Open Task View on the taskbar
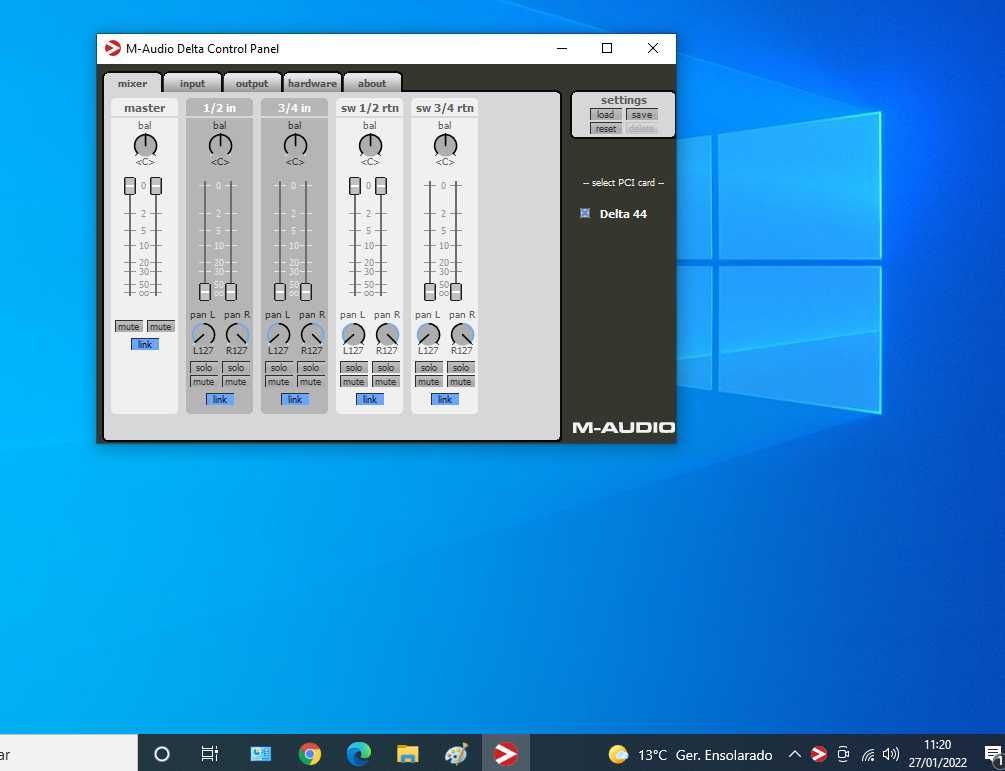The image size is (1005, 771). [x=210, y=754]
